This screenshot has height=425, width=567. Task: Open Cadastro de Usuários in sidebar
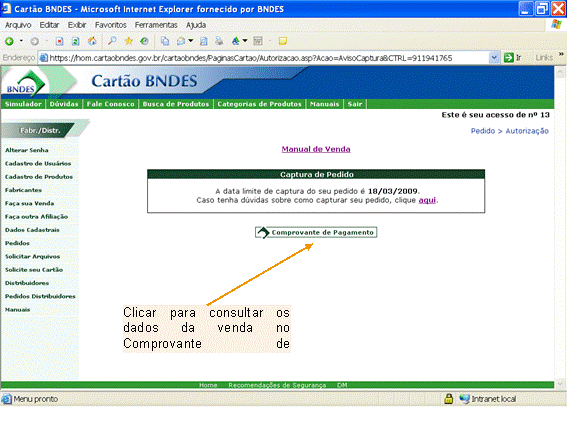pyautogui.click(x=38, y=163)
